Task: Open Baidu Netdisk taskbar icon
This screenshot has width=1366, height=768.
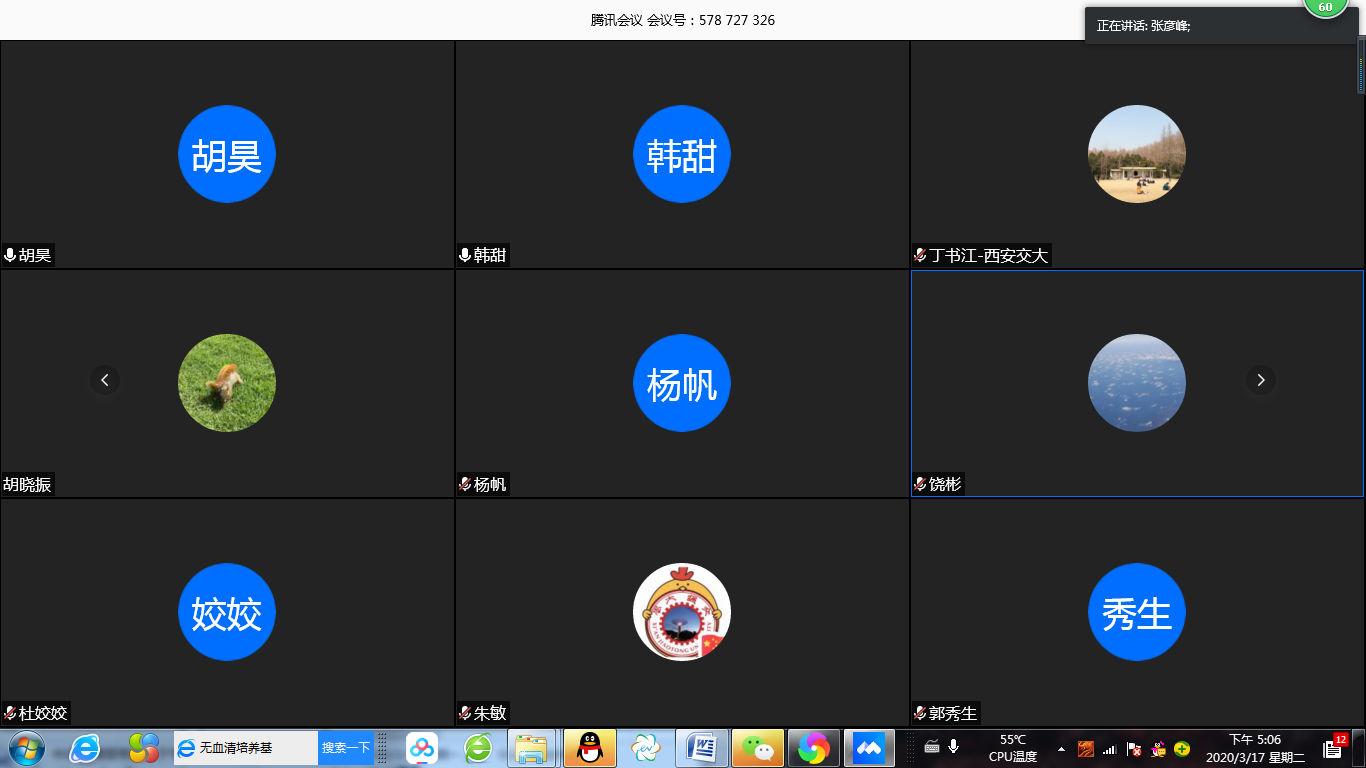Action: click(x=422, y=748)
